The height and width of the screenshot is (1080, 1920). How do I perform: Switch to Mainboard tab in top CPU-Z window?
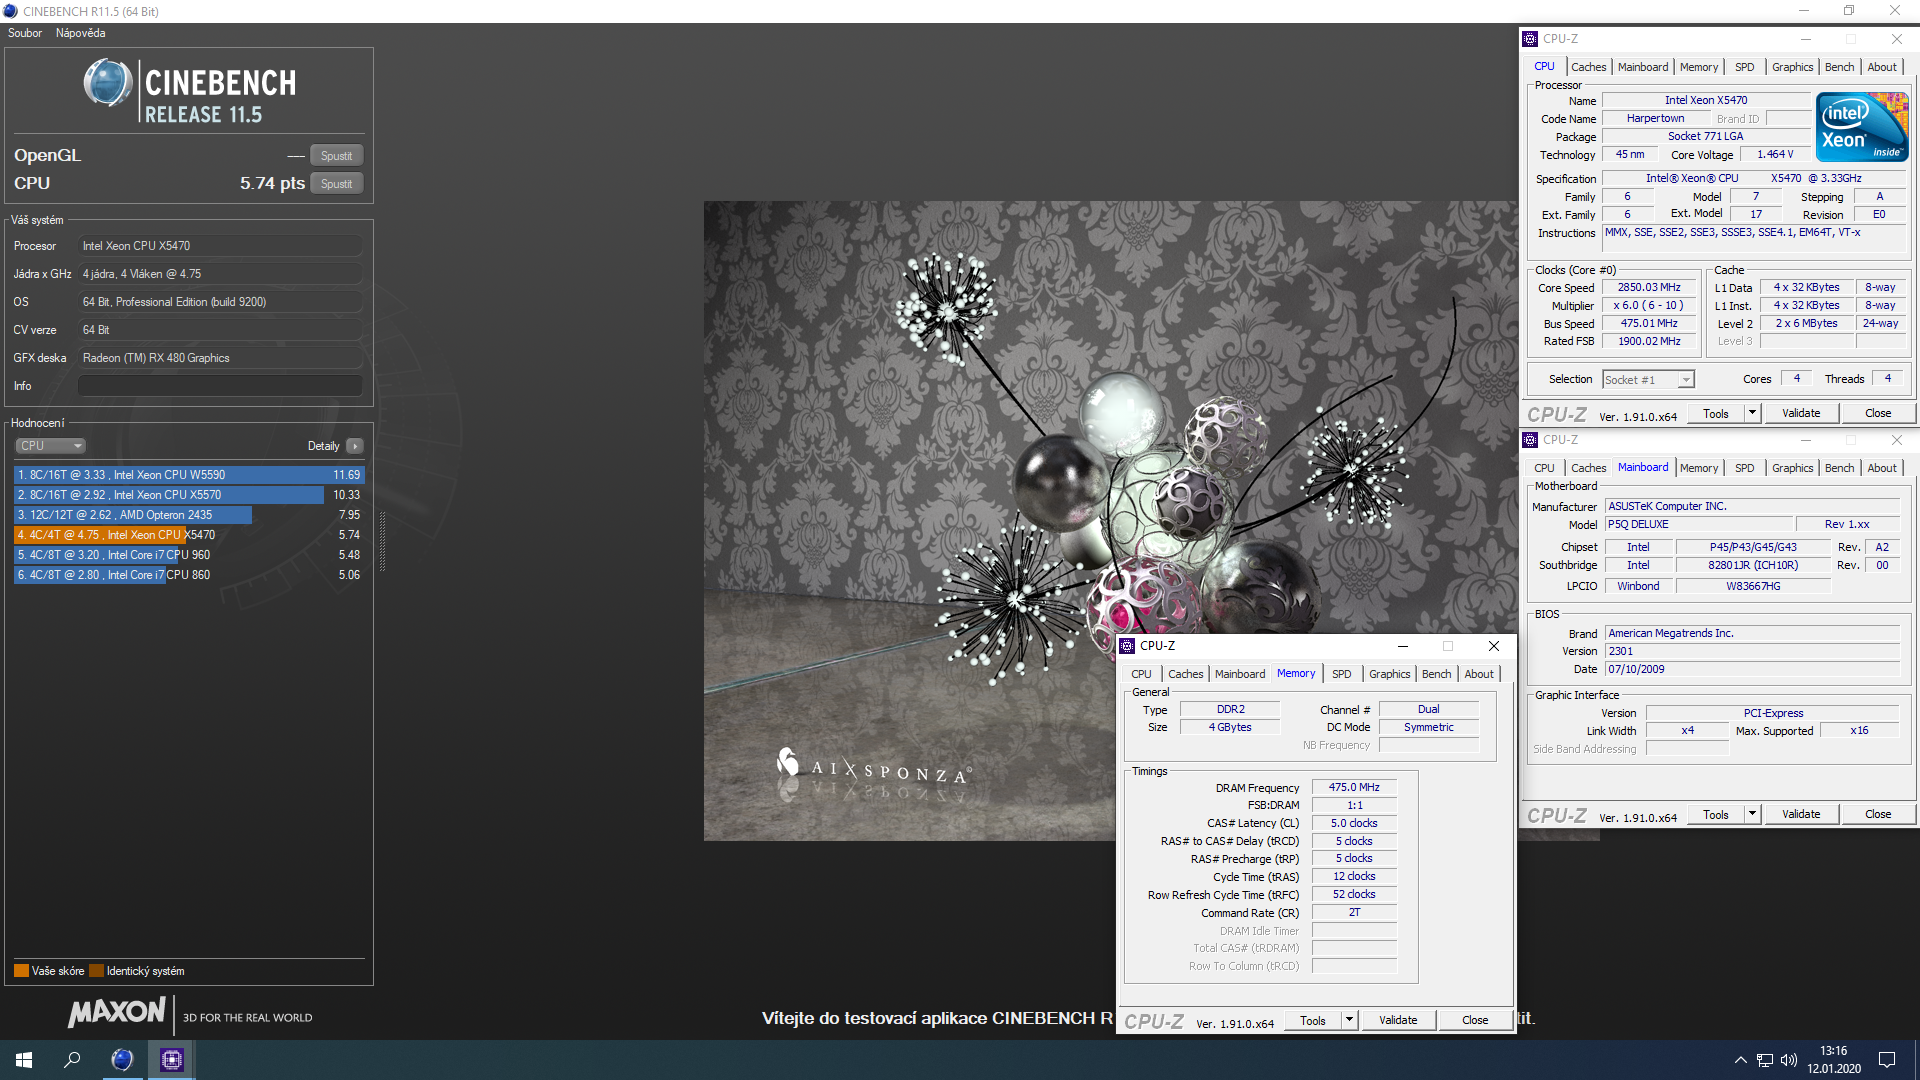point(1643,67)
